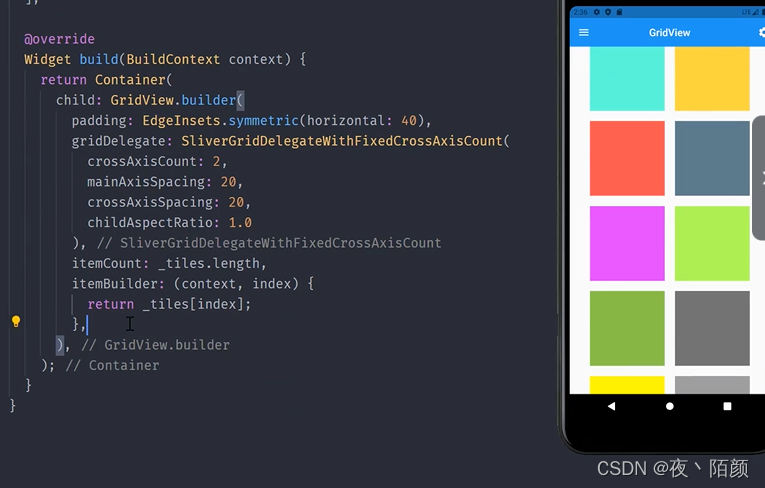Screen dimensions: 765x488
Task: Tap the Android recents square button
Action: pyautogui.click(x=727, y=406)
